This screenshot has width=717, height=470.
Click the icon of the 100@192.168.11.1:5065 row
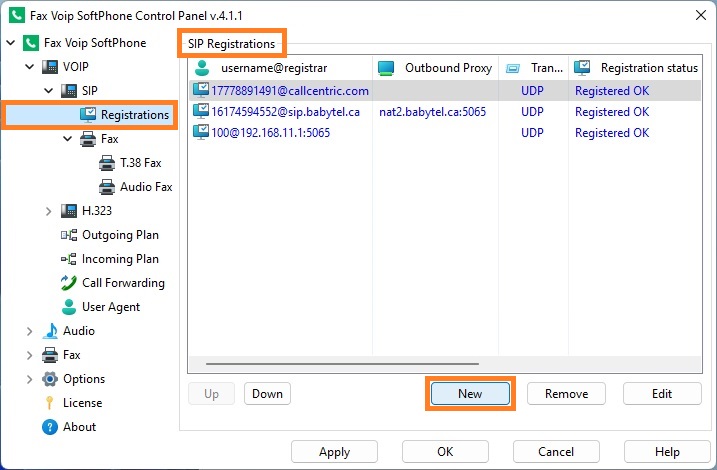(x=201, y=132)
